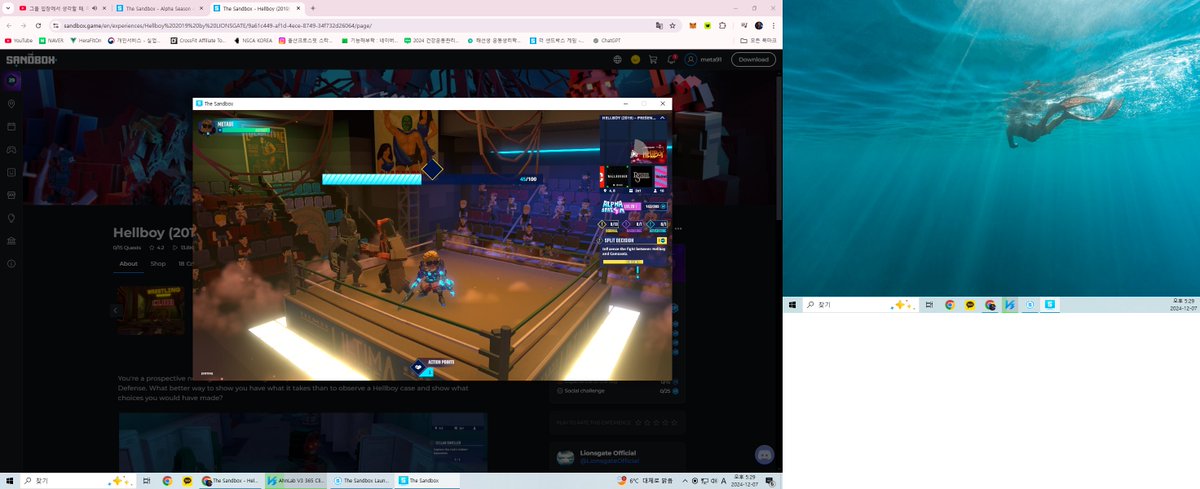Image resolution: width=1200 pixels, height=489 pixels.
Task: Click the sandbox.game address bar
Action: click(350, 25)
